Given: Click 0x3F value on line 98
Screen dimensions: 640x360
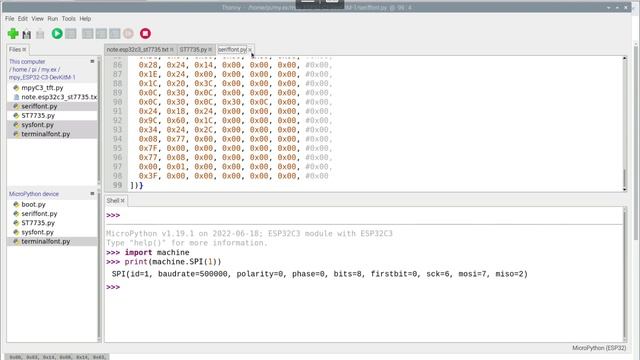Looking at the screenshot, I should coord(148,176).
